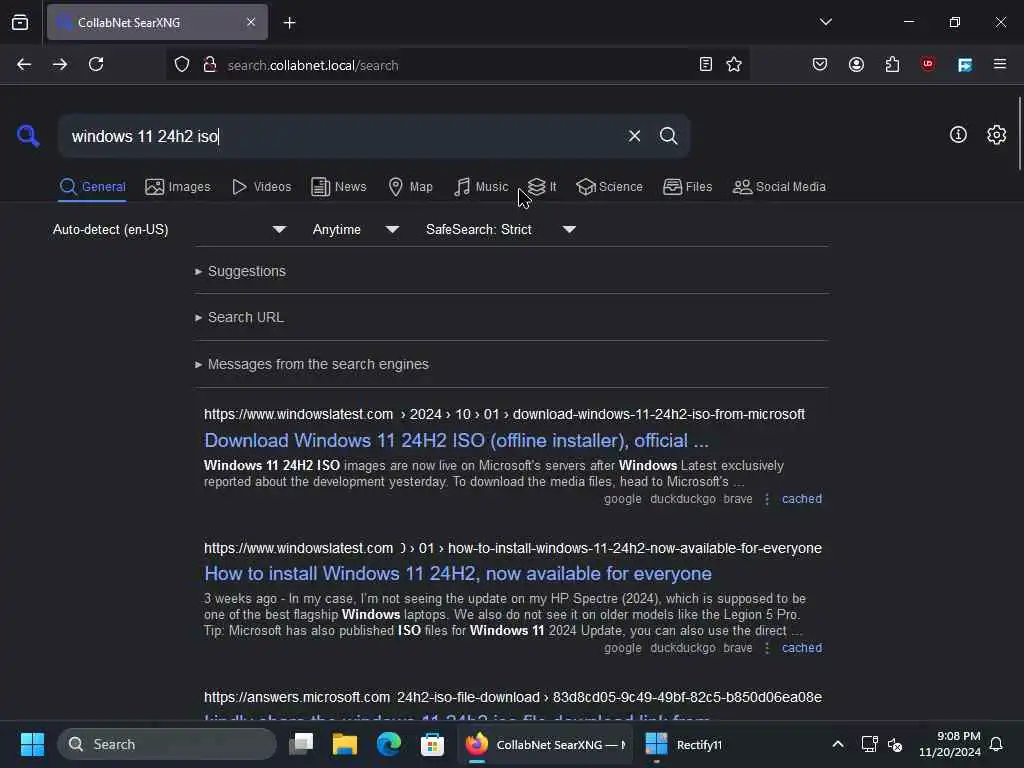Click the blue extension icon beside uBlock
The height and width of the screenshot is (768, 1024).
[965, 65]
